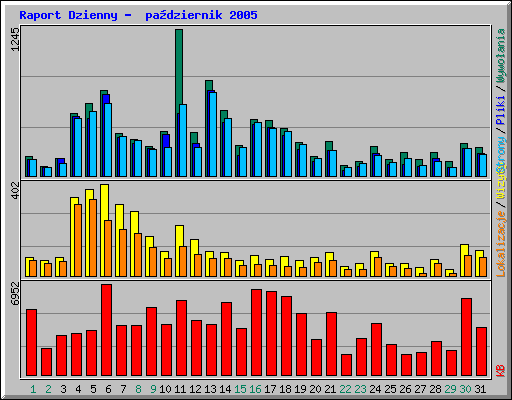Screen dimensions: 512x400
Task: Click day label 10 on x-axis
Action: click(x=165, y=389)
